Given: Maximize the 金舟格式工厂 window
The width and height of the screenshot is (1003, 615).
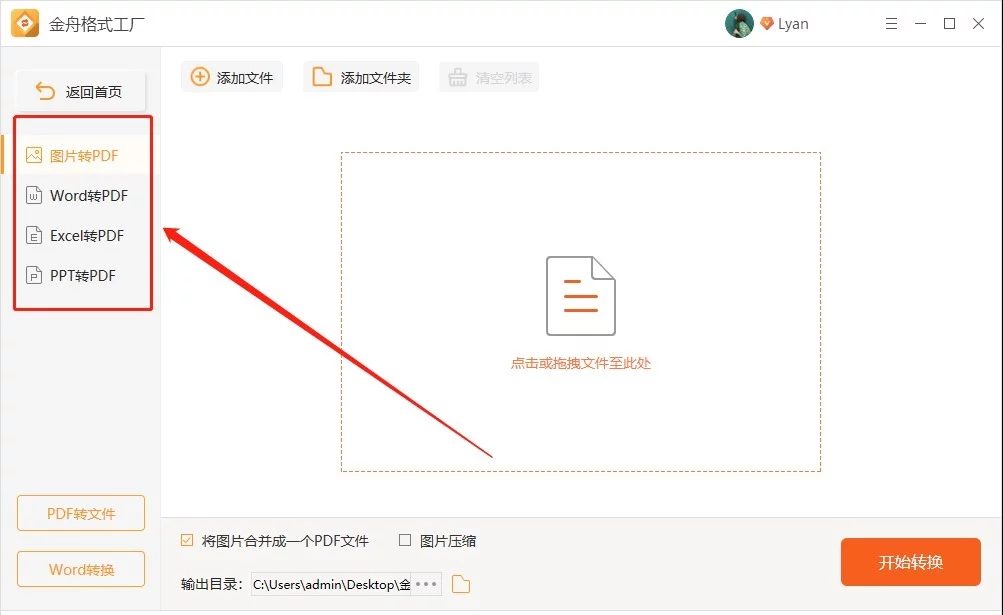Looking at the screenshot, I should tap(949, 24).
